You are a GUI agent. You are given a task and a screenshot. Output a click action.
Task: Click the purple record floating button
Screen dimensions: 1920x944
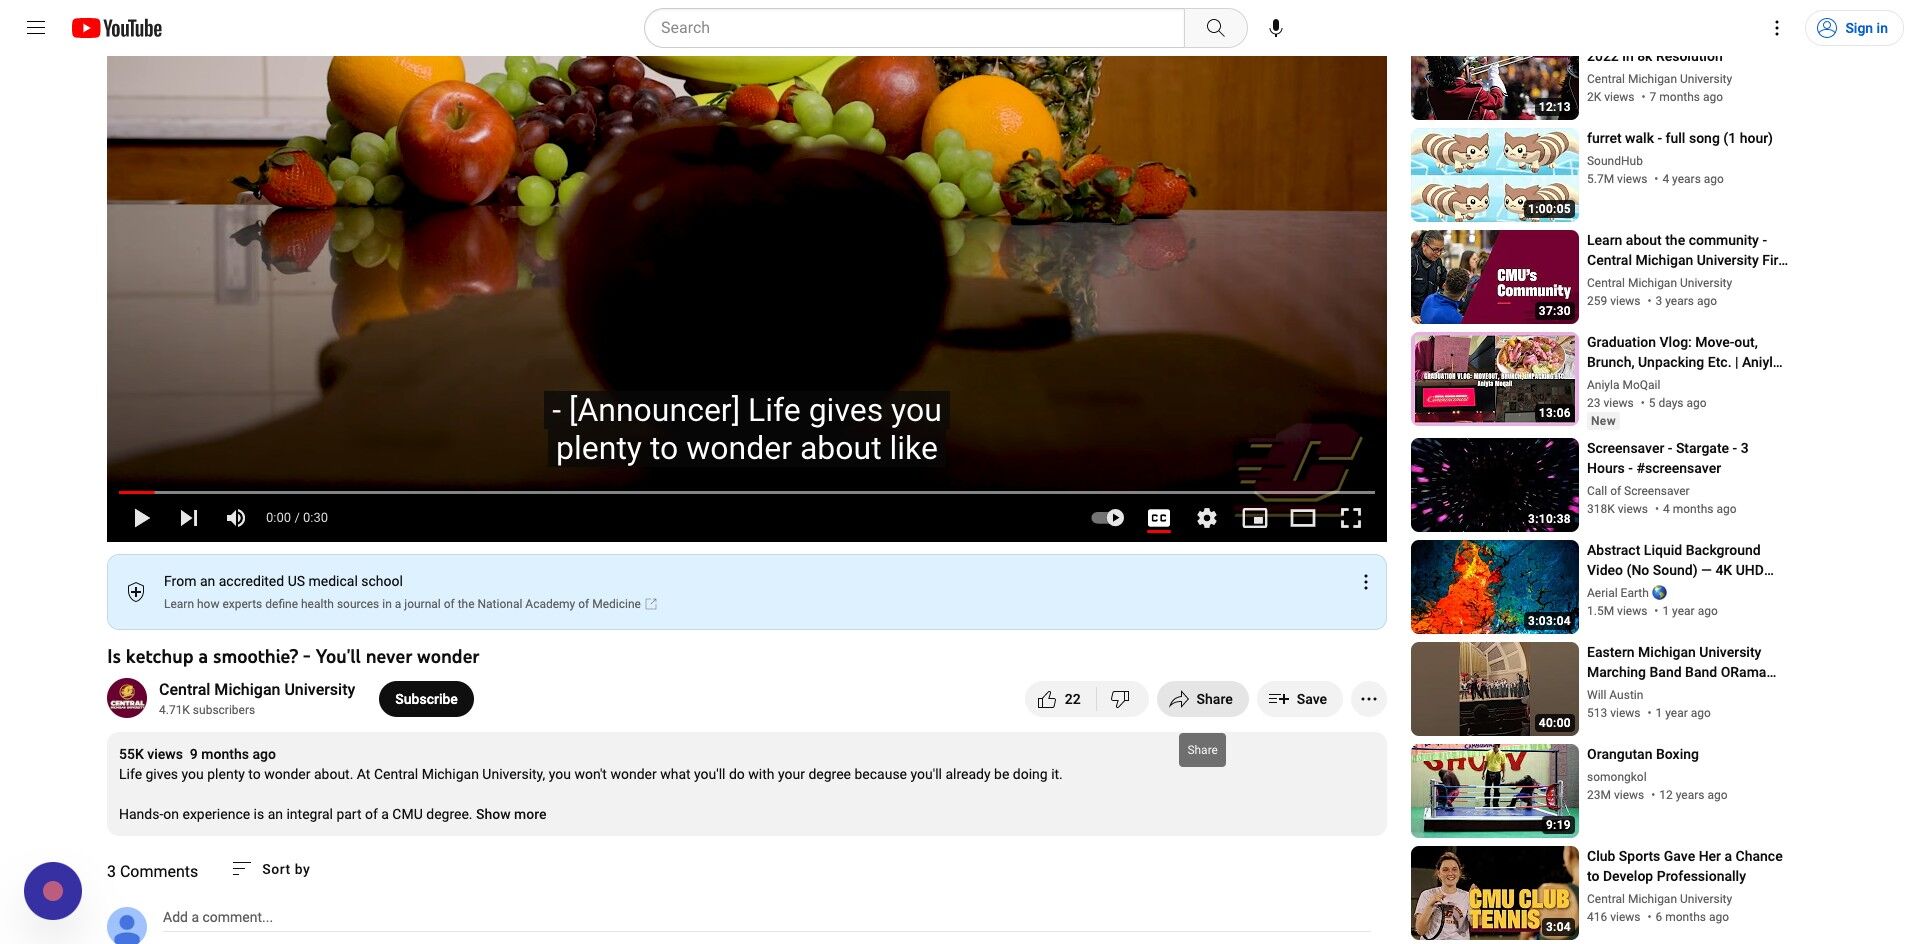(x=53, y=891)
